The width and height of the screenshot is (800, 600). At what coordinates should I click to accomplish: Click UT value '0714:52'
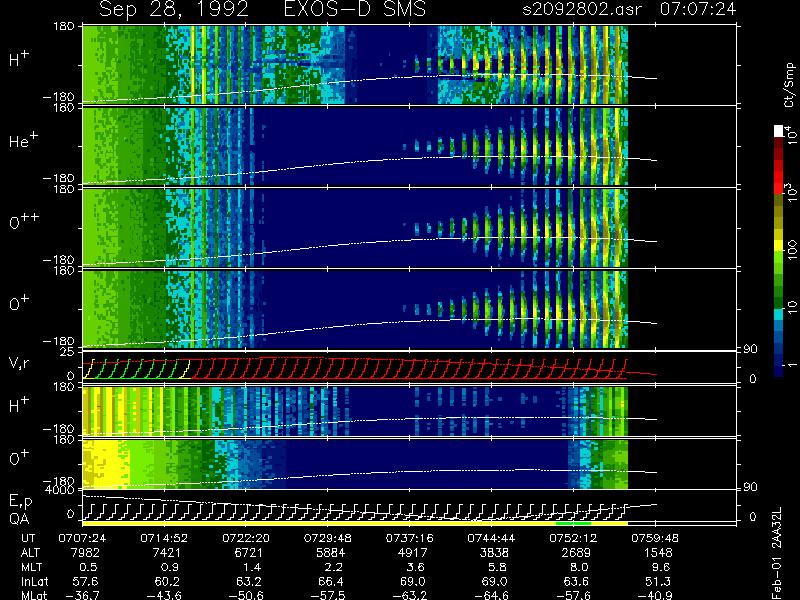[164, 538]
